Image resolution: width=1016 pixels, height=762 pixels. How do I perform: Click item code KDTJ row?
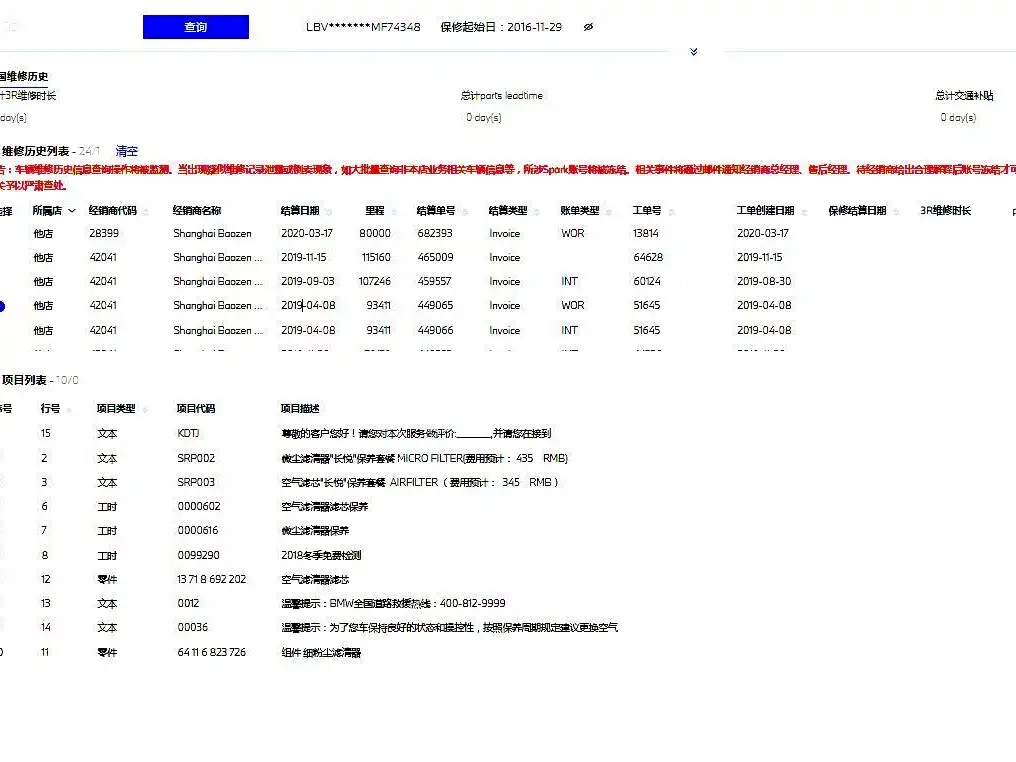tap(189, 433)
